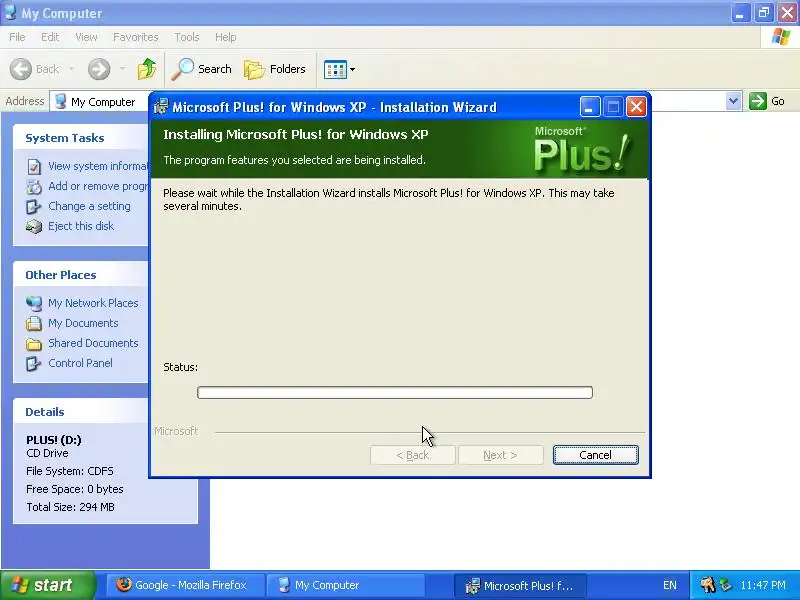Expand the Back history dropdown arrow
Screen dimensions: 800x600
click(71, 69)
